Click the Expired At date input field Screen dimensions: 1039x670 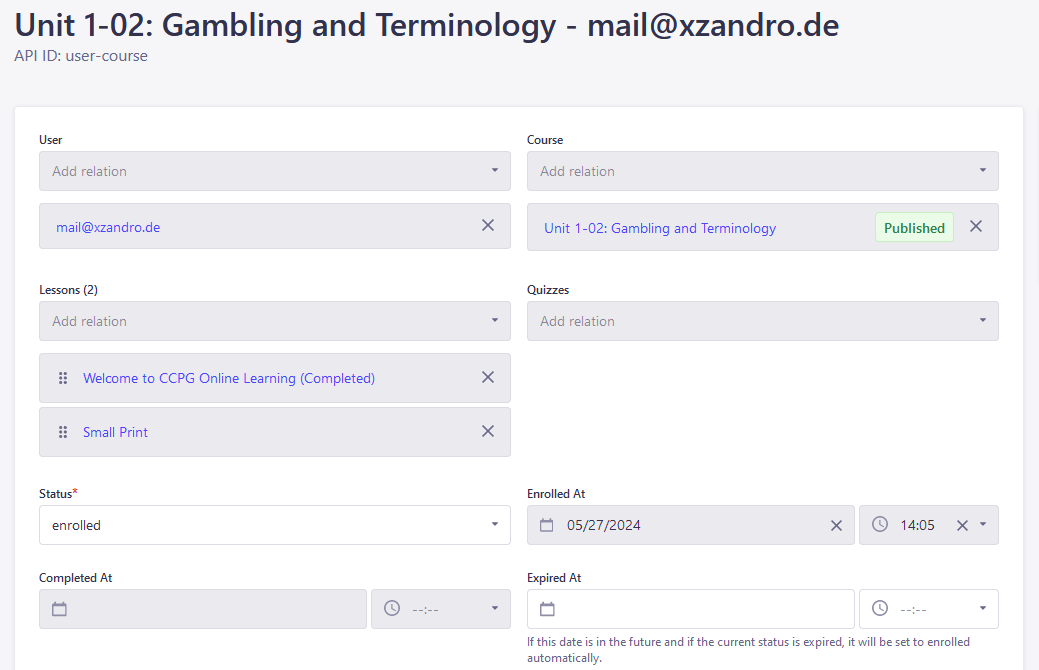tap(700, 609)
